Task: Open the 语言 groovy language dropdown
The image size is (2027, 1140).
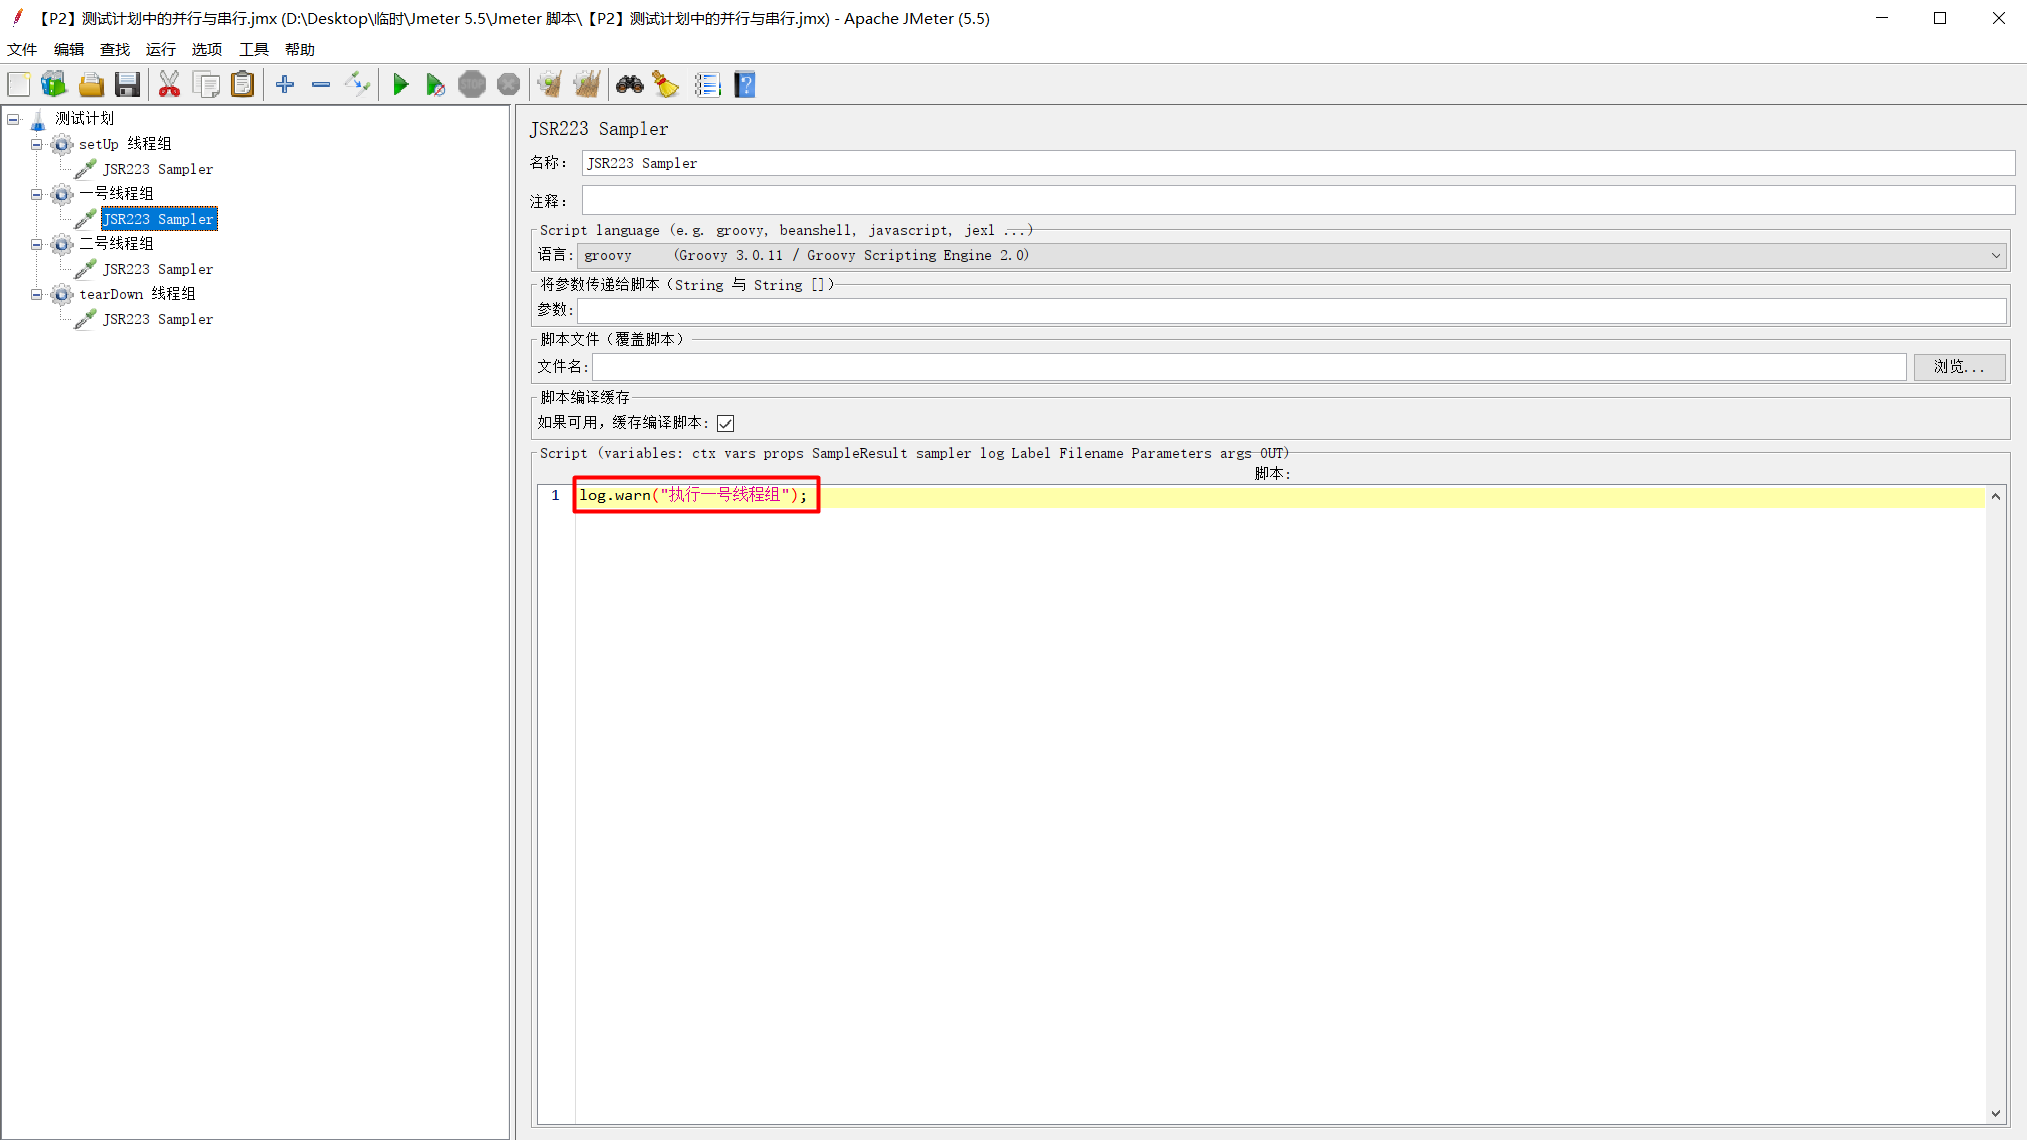Action: pyautogui.click(x=1293, y=256)
